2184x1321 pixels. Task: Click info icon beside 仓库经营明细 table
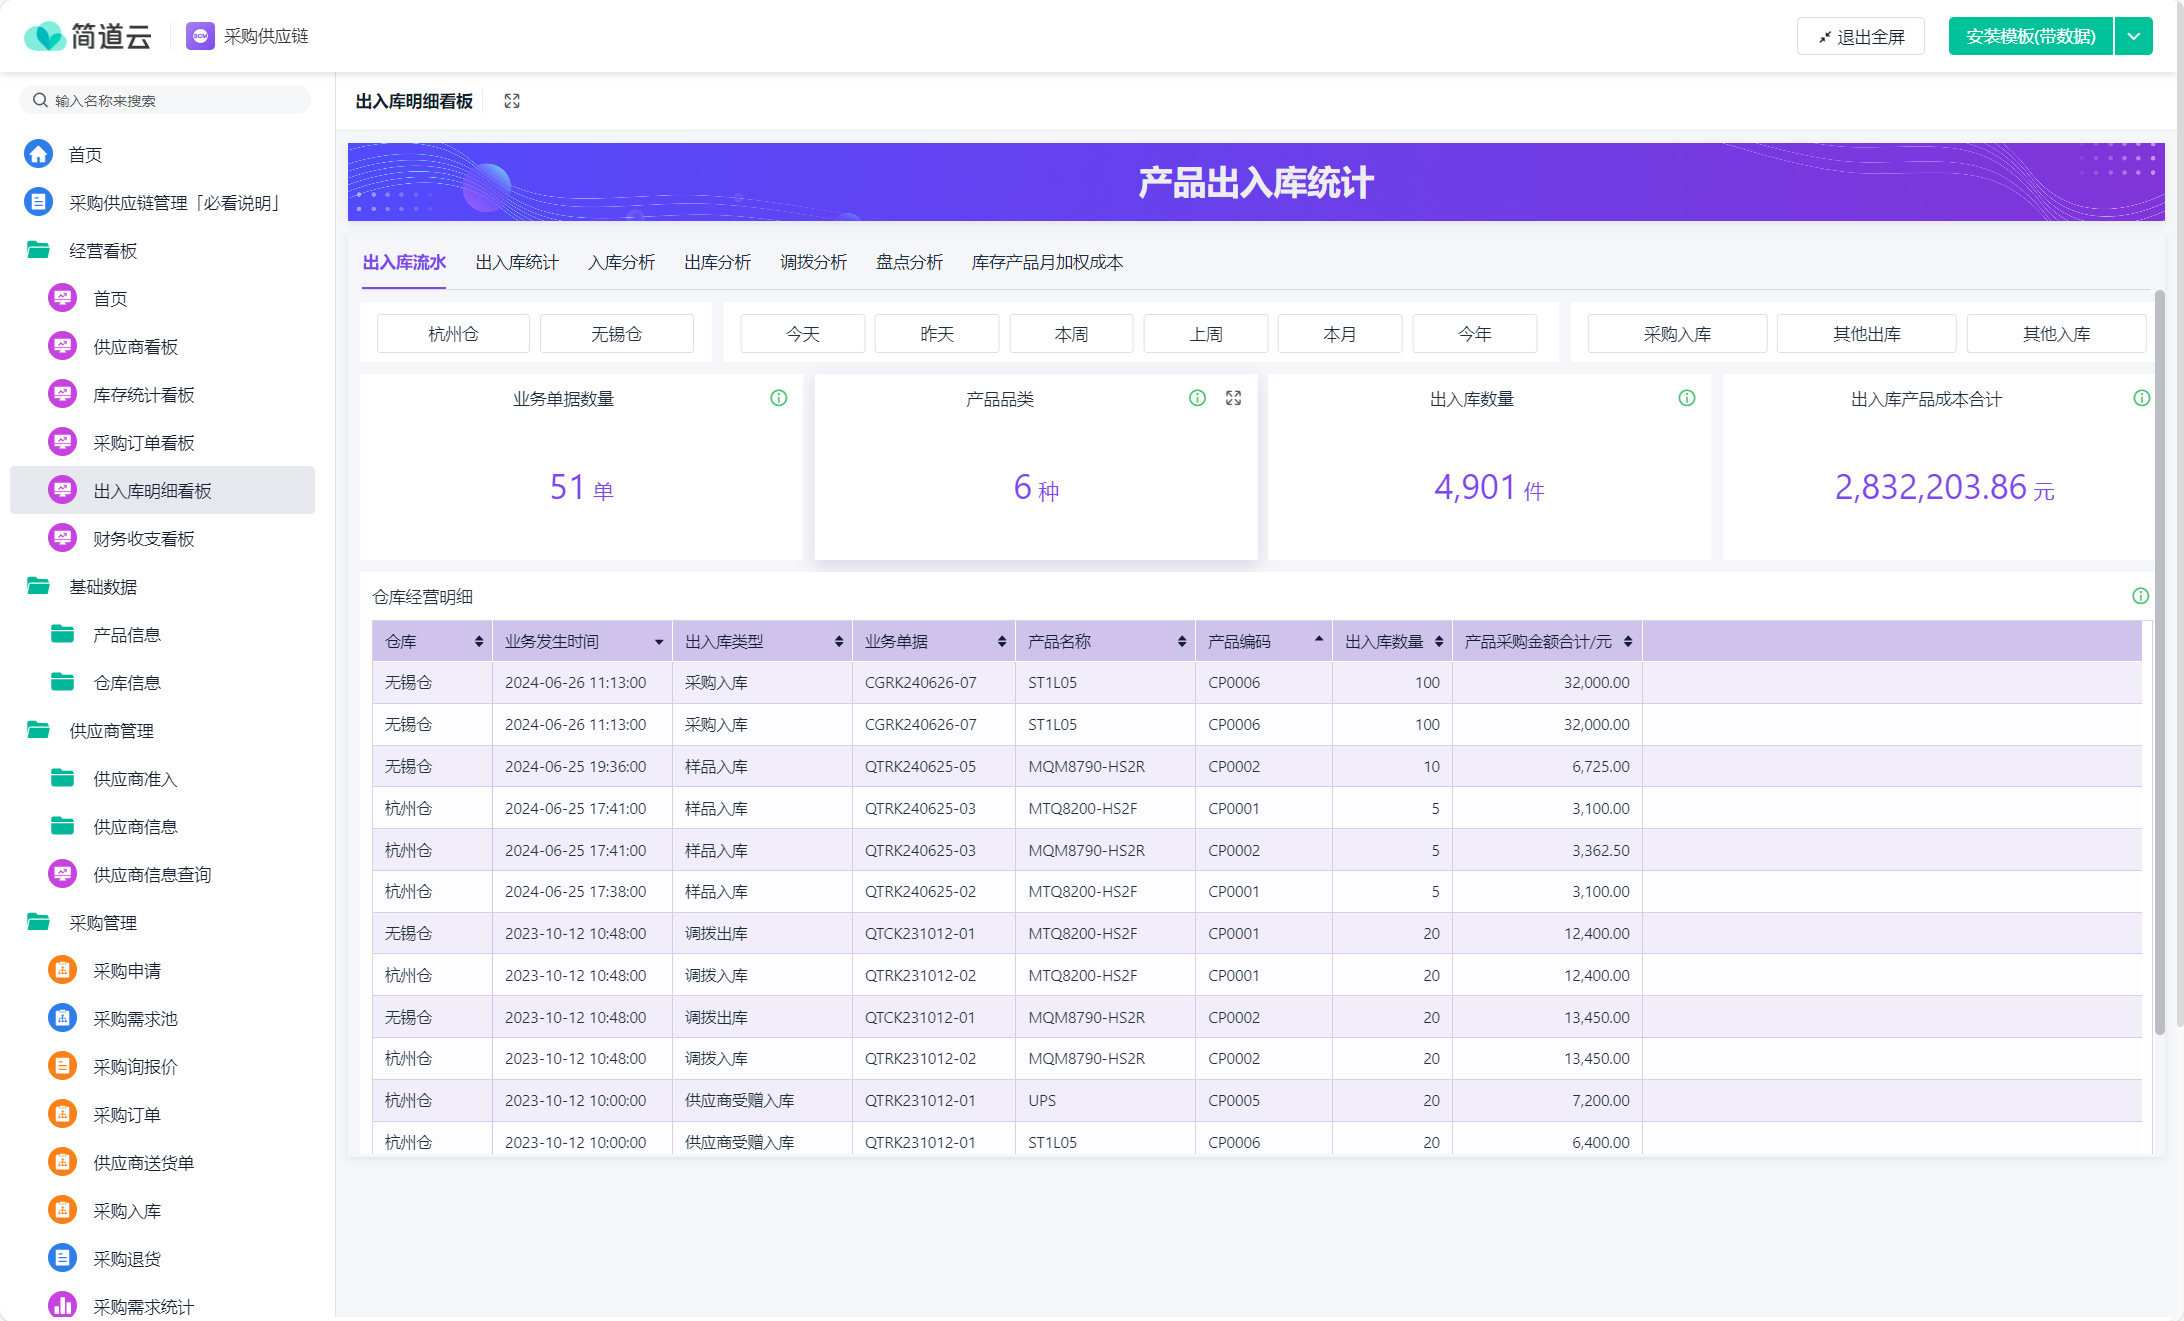[x=2140, y=596]
